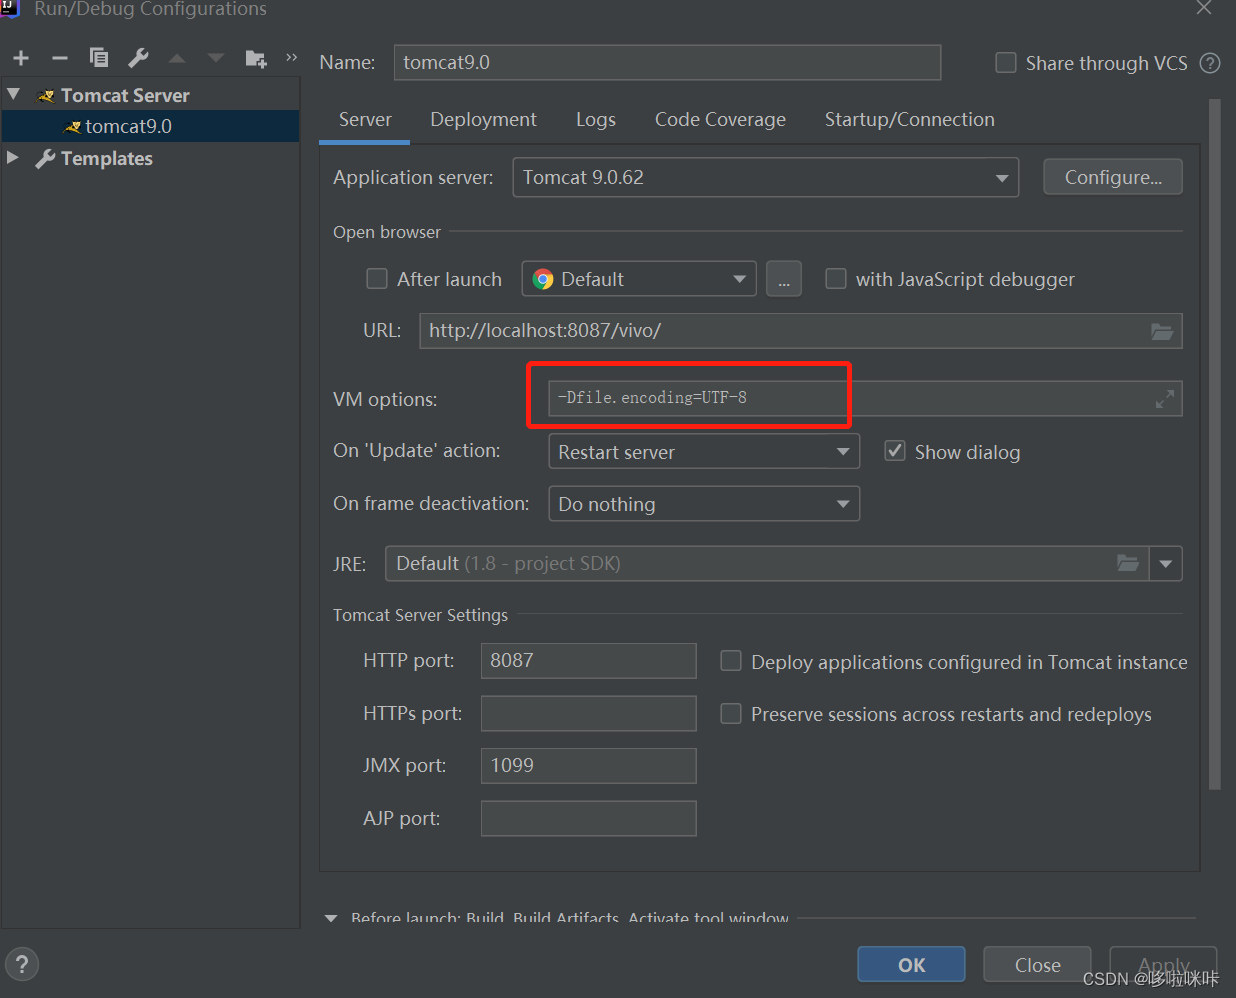Remove configuration with minus icon

pyautogui.click(x=60, y=58)
